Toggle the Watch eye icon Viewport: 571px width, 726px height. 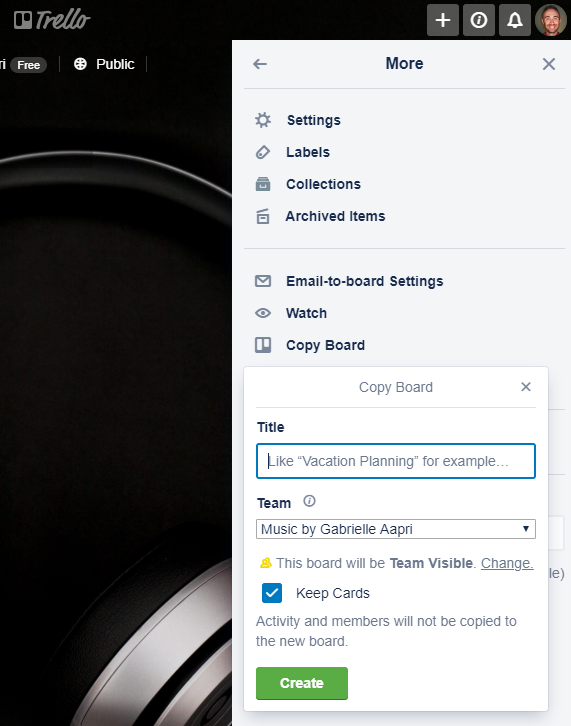[x=263, y=313]
